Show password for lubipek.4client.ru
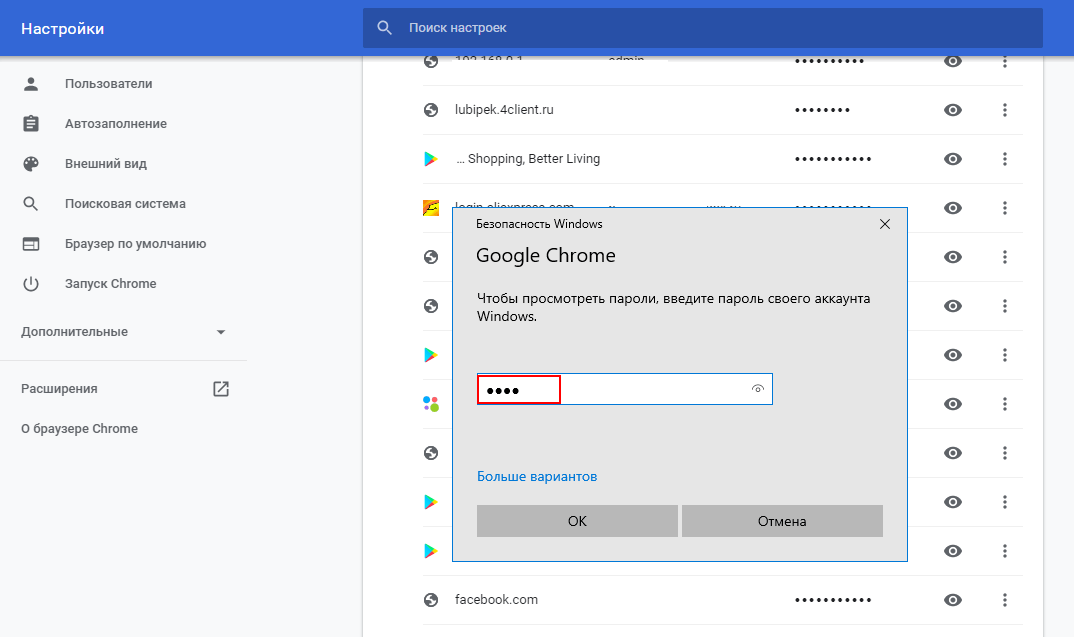Image resolution: width=1074 pixels, height=637 pixels. 953,110
